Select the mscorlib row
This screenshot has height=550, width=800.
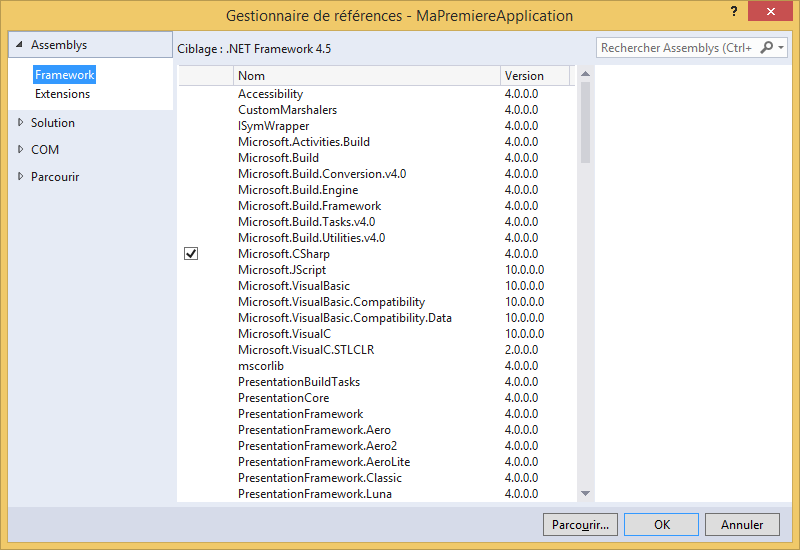point(377,366)
